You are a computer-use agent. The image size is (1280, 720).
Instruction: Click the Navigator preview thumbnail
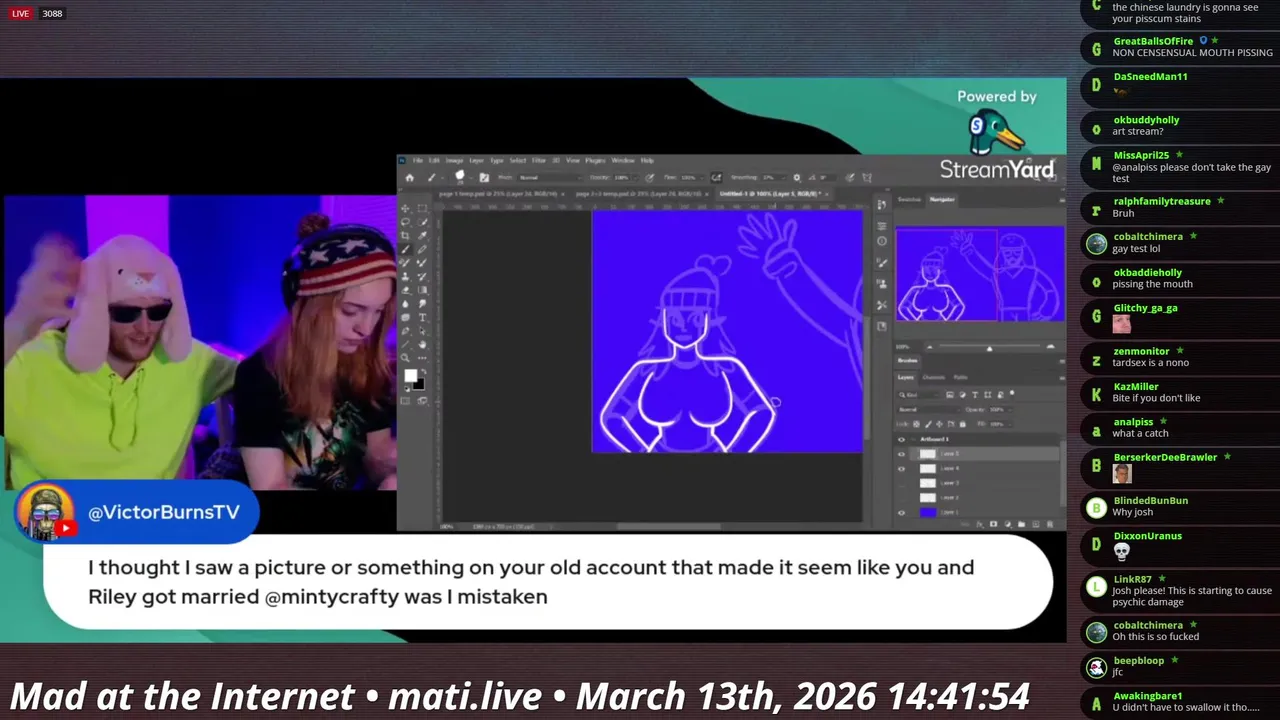[980, 274]
